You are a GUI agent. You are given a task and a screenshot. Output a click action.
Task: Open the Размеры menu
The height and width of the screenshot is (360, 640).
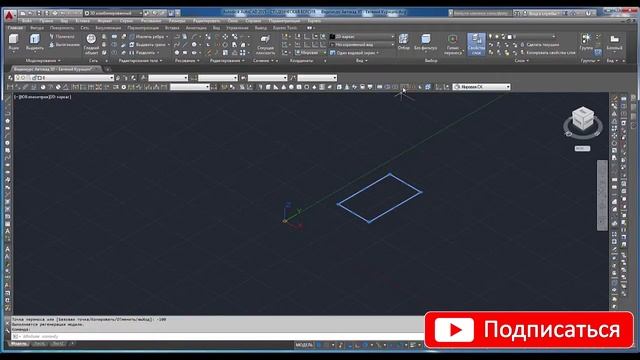point(177,20)
